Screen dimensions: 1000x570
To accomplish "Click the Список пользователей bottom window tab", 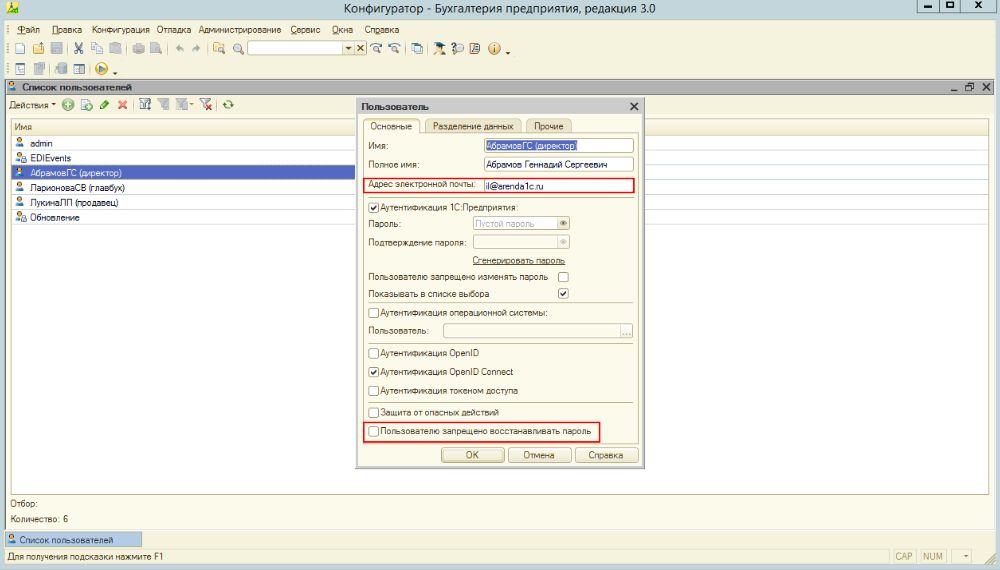I will (74, 539).
